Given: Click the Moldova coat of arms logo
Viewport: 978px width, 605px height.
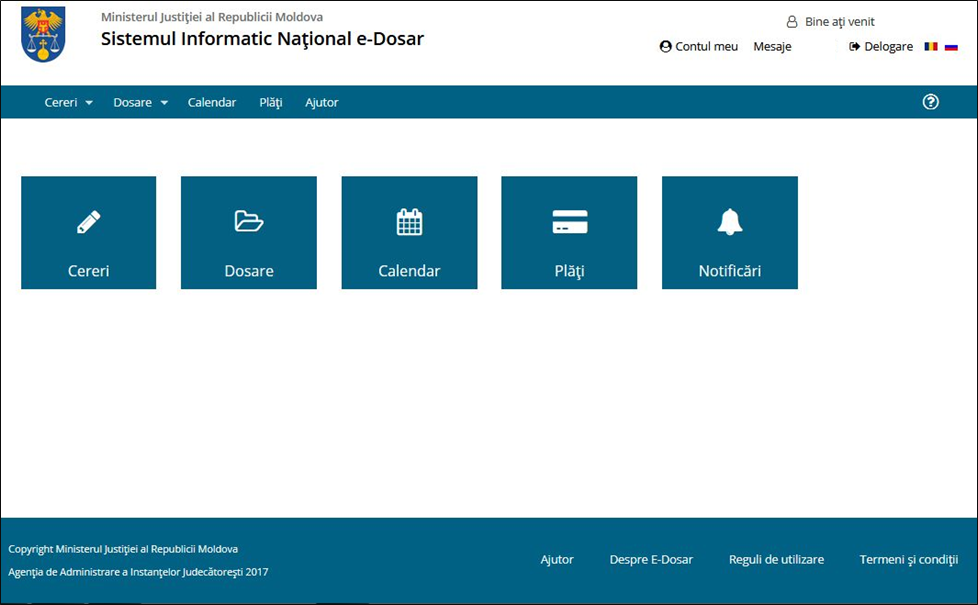Looking at the screenshot, I should tap(43, 34).
